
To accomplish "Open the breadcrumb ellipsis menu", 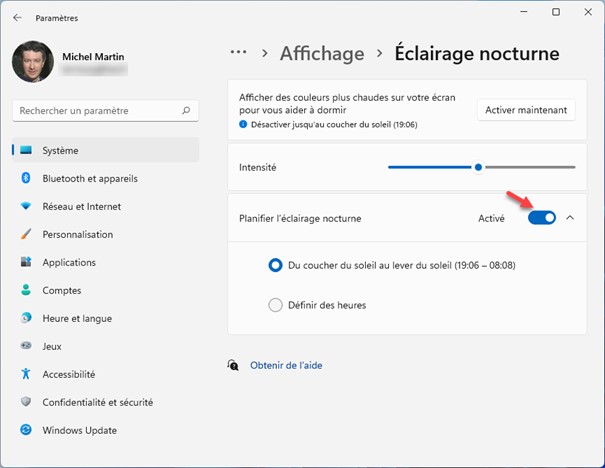I will click(238, 53).
